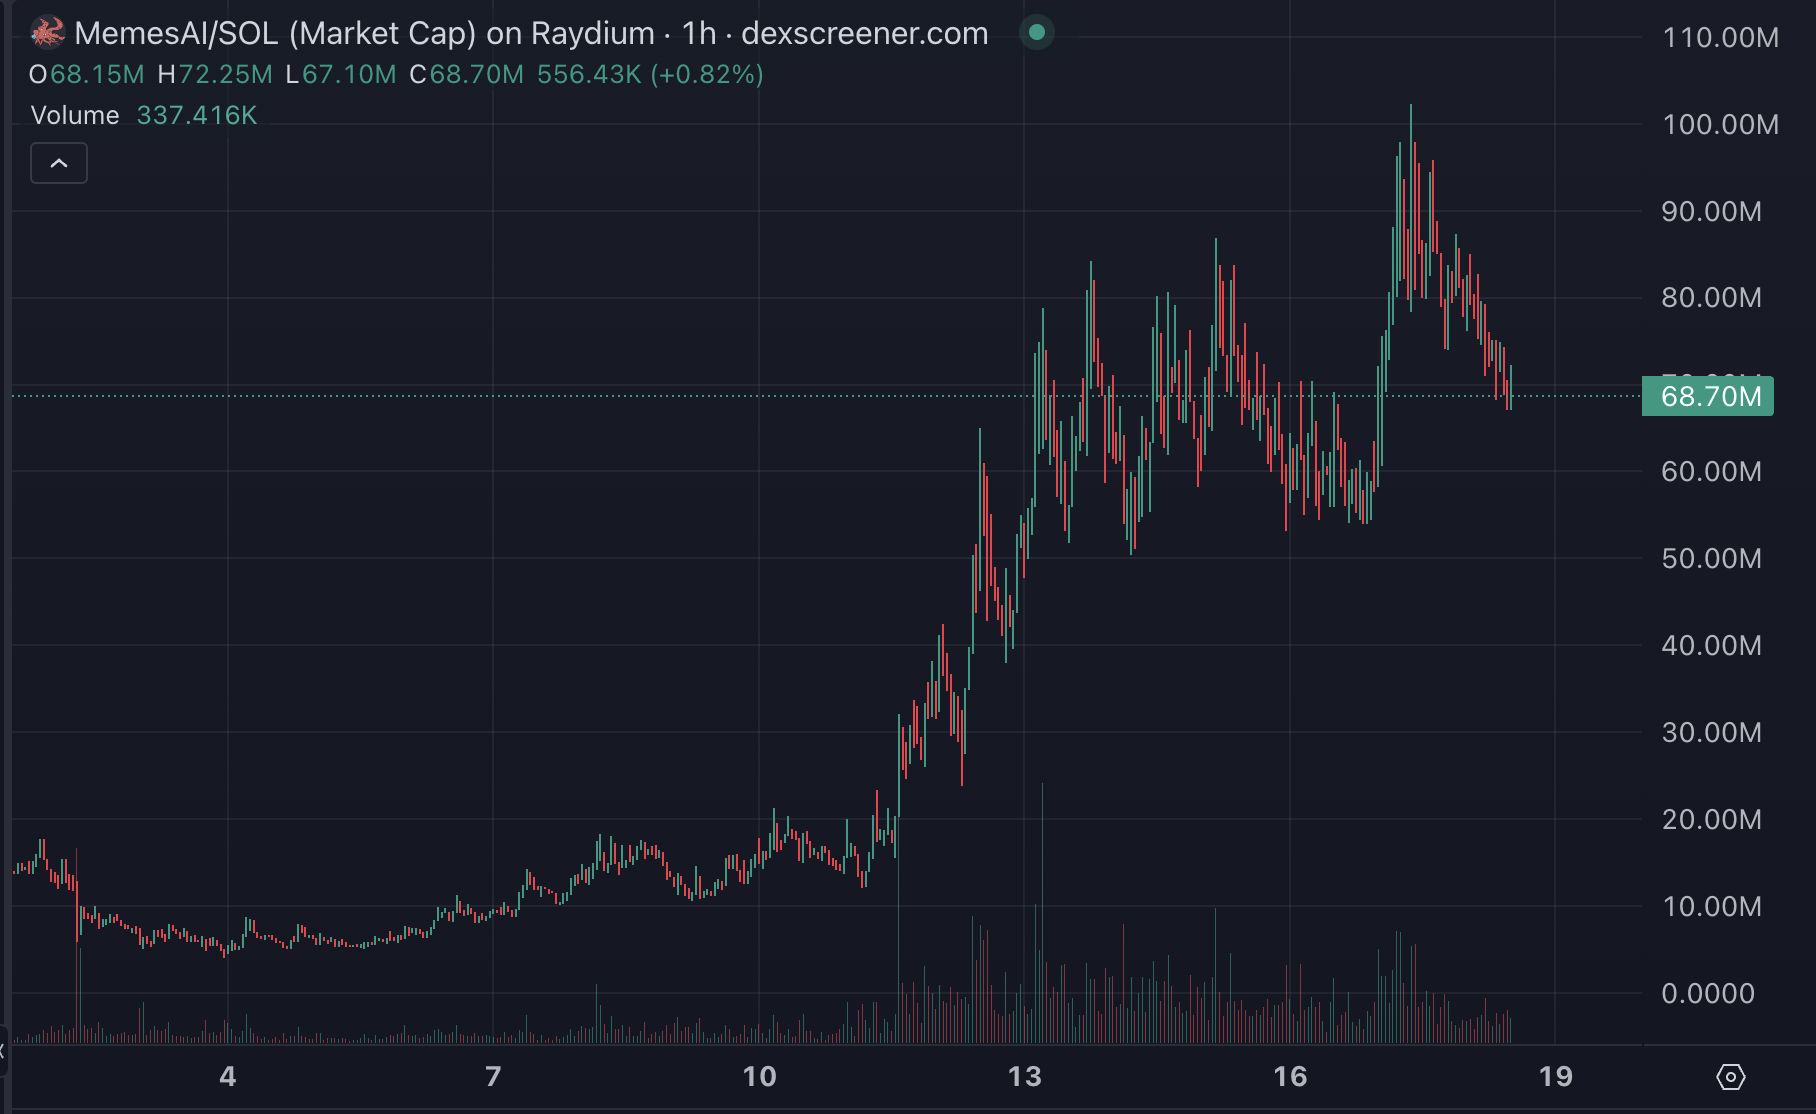Click the 0.0000 price axis label
The height and width of the screenshot is (1114, 1816).
1708,993
